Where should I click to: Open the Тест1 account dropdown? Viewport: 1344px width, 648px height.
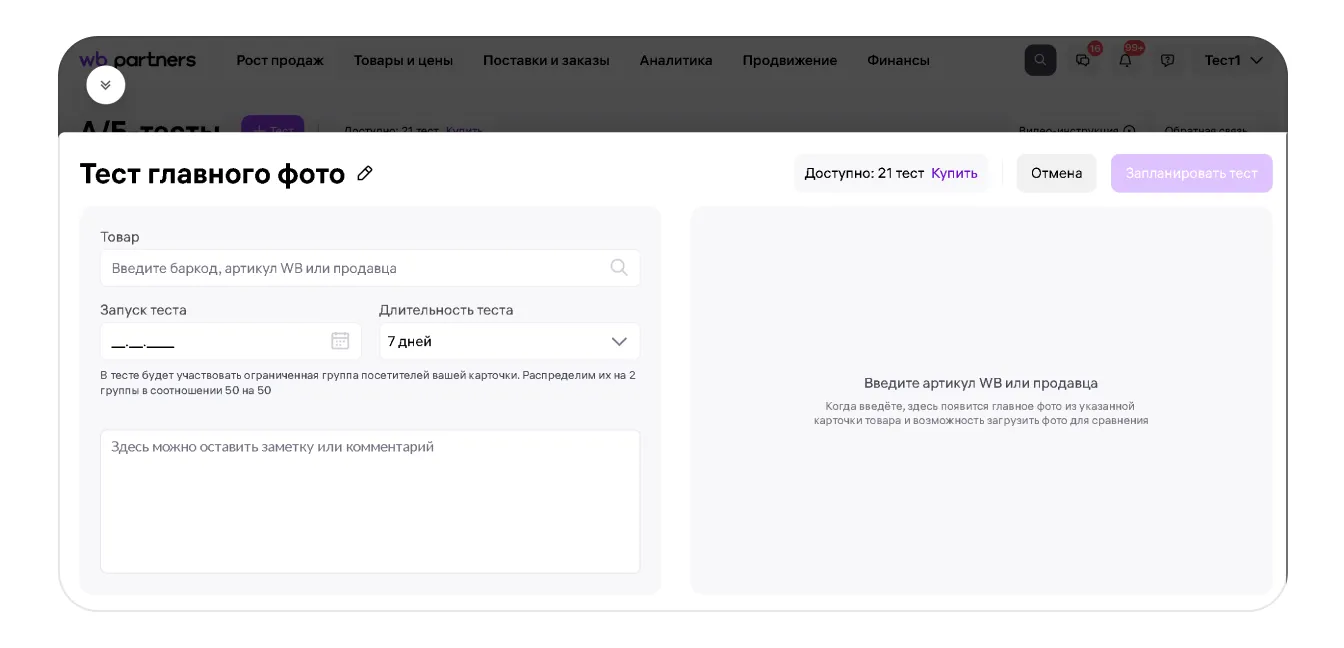[x=1233, y=60]
